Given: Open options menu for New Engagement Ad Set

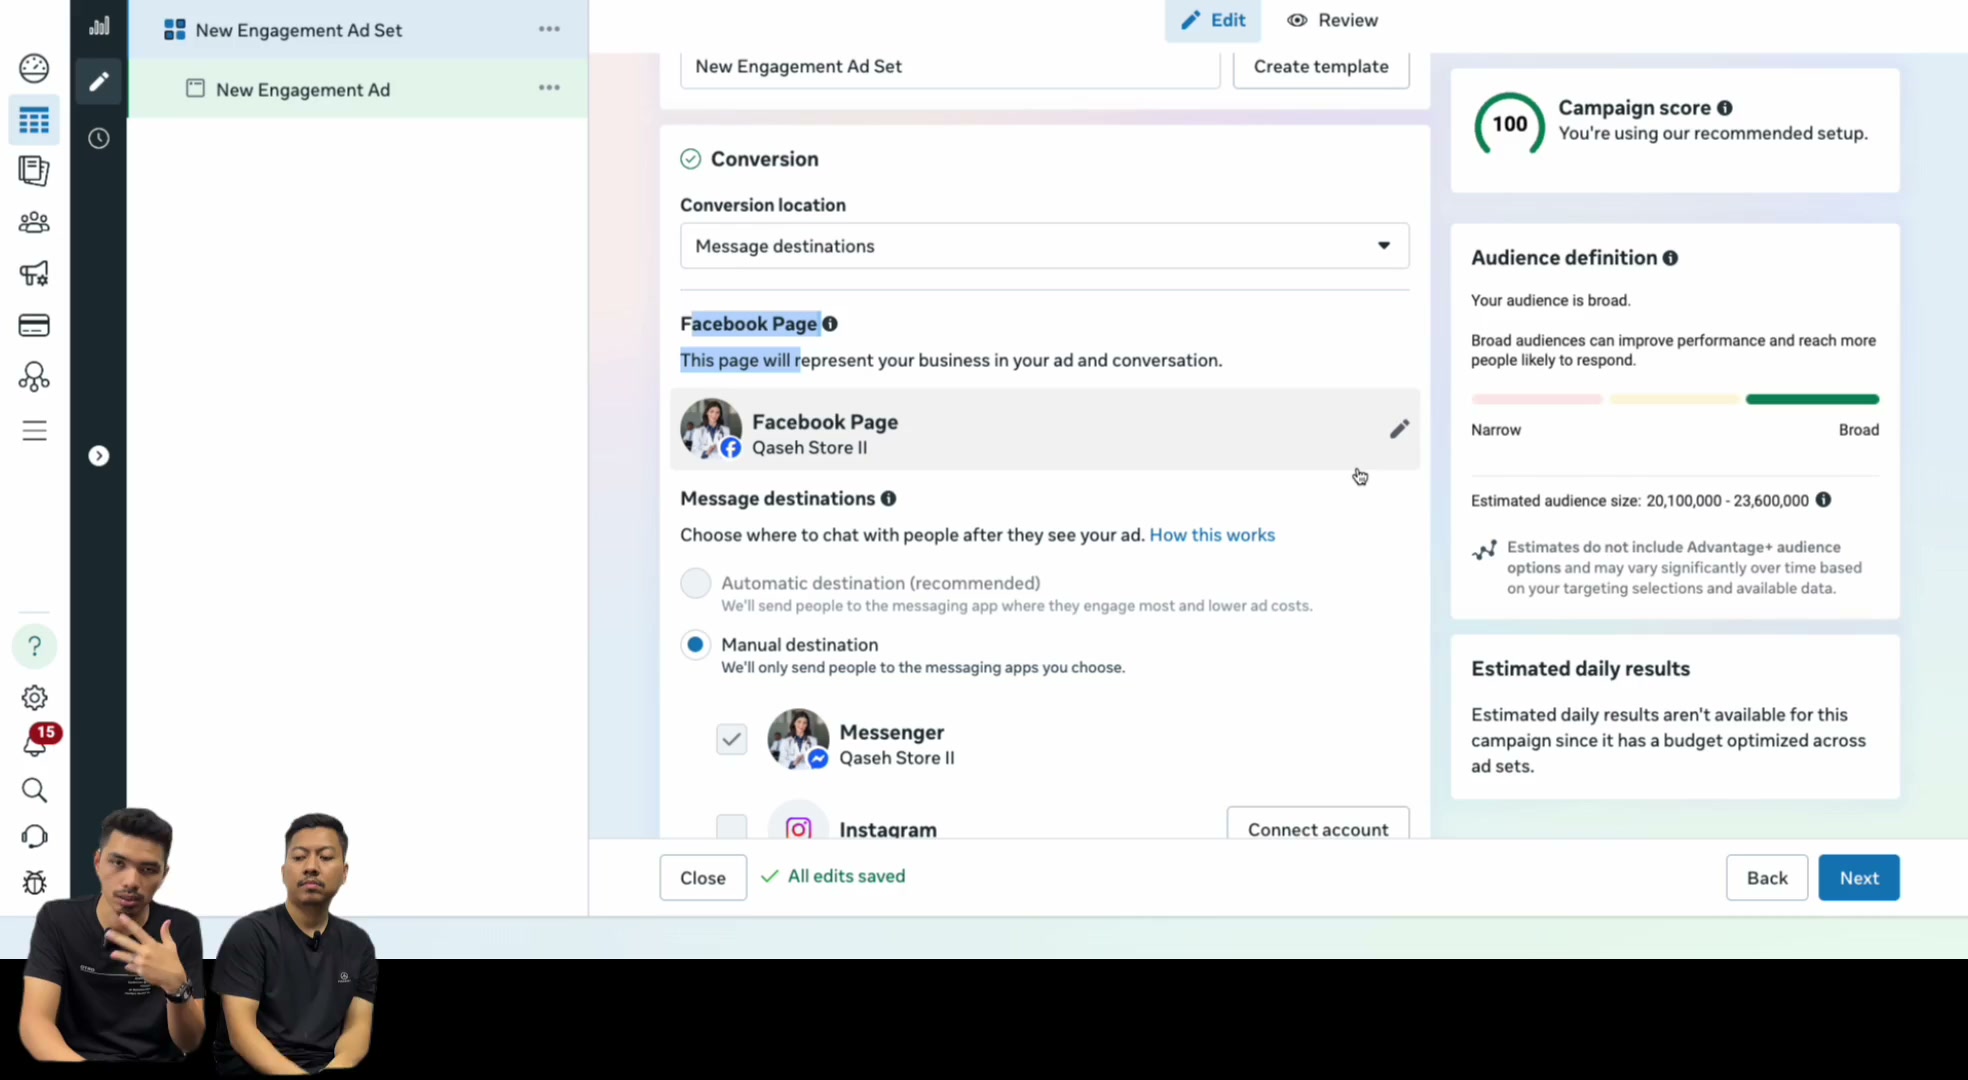Looking at the screenshot, I should pos(549,29).
